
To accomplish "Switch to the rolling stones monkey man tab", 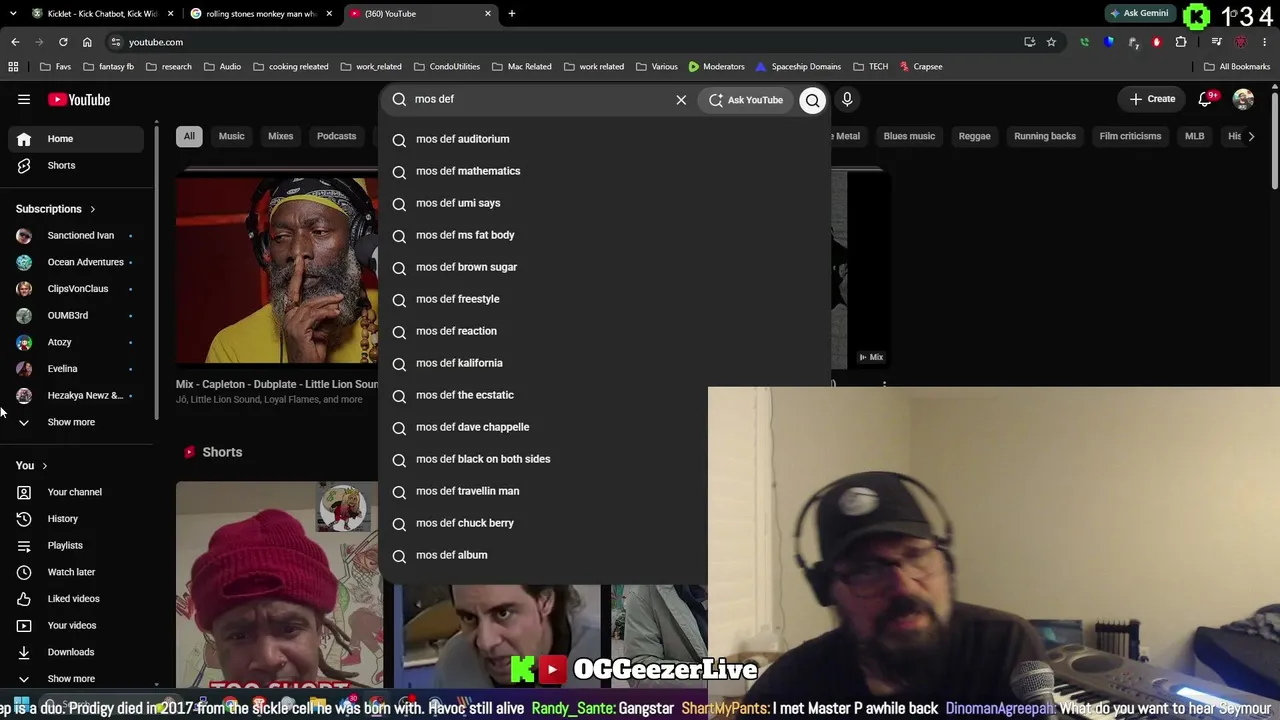I will tap(260, 14).
